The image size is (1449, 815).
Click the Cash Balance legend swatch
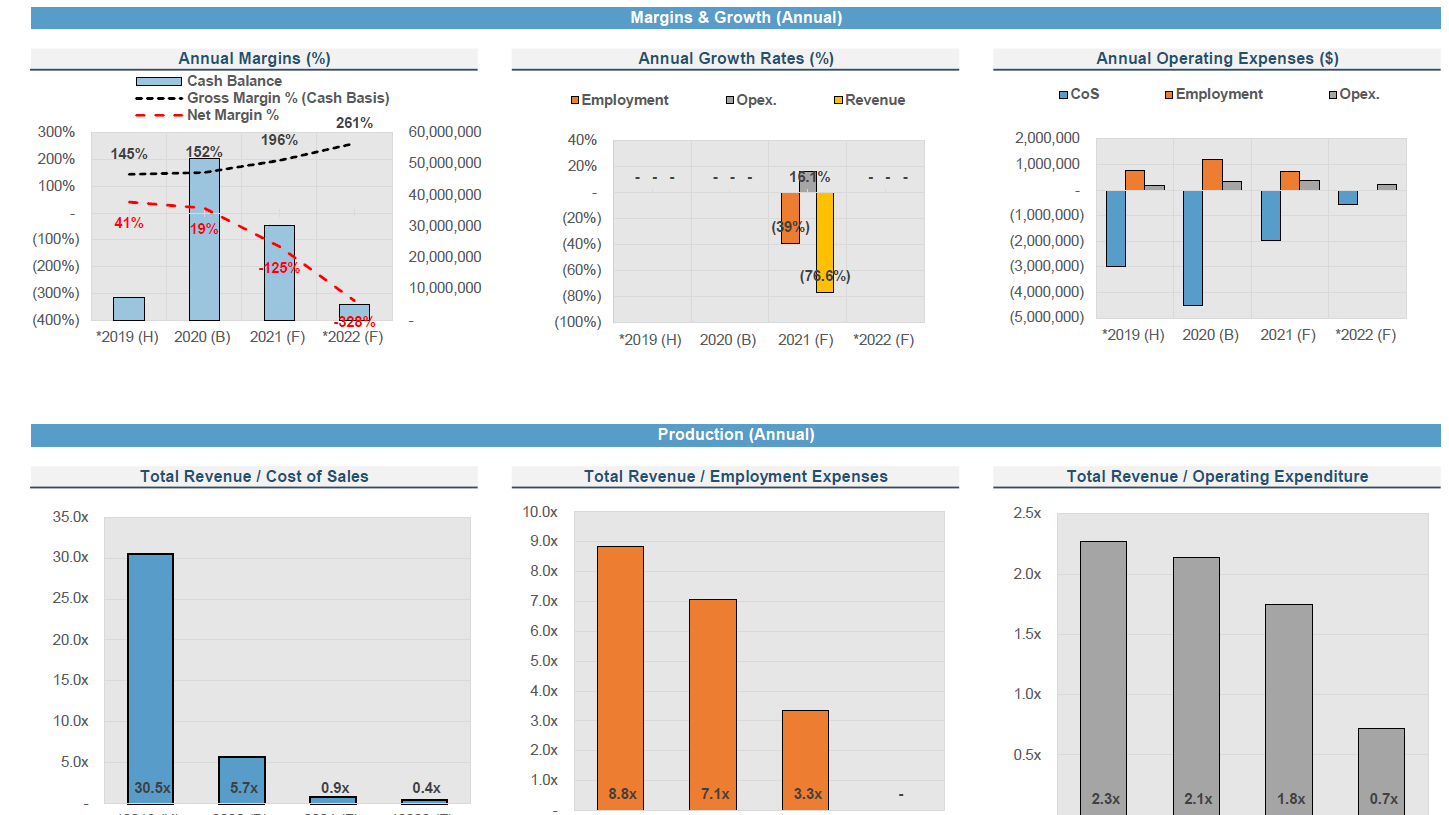pyautogui.click(x=158, y=81)
